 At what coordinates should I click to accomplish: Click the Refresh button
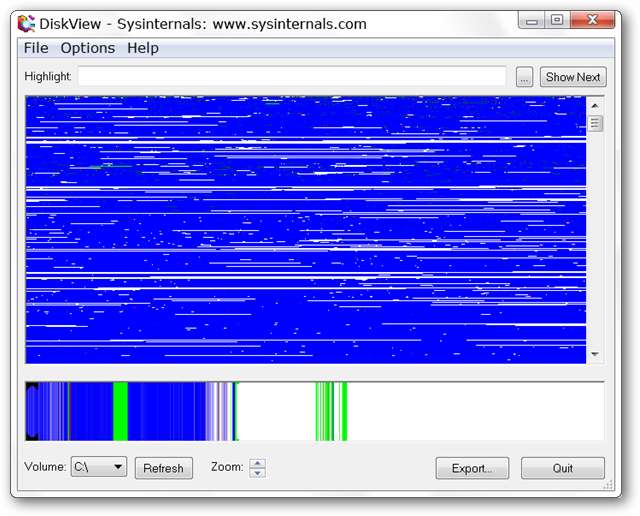click(x=164, y=468)
